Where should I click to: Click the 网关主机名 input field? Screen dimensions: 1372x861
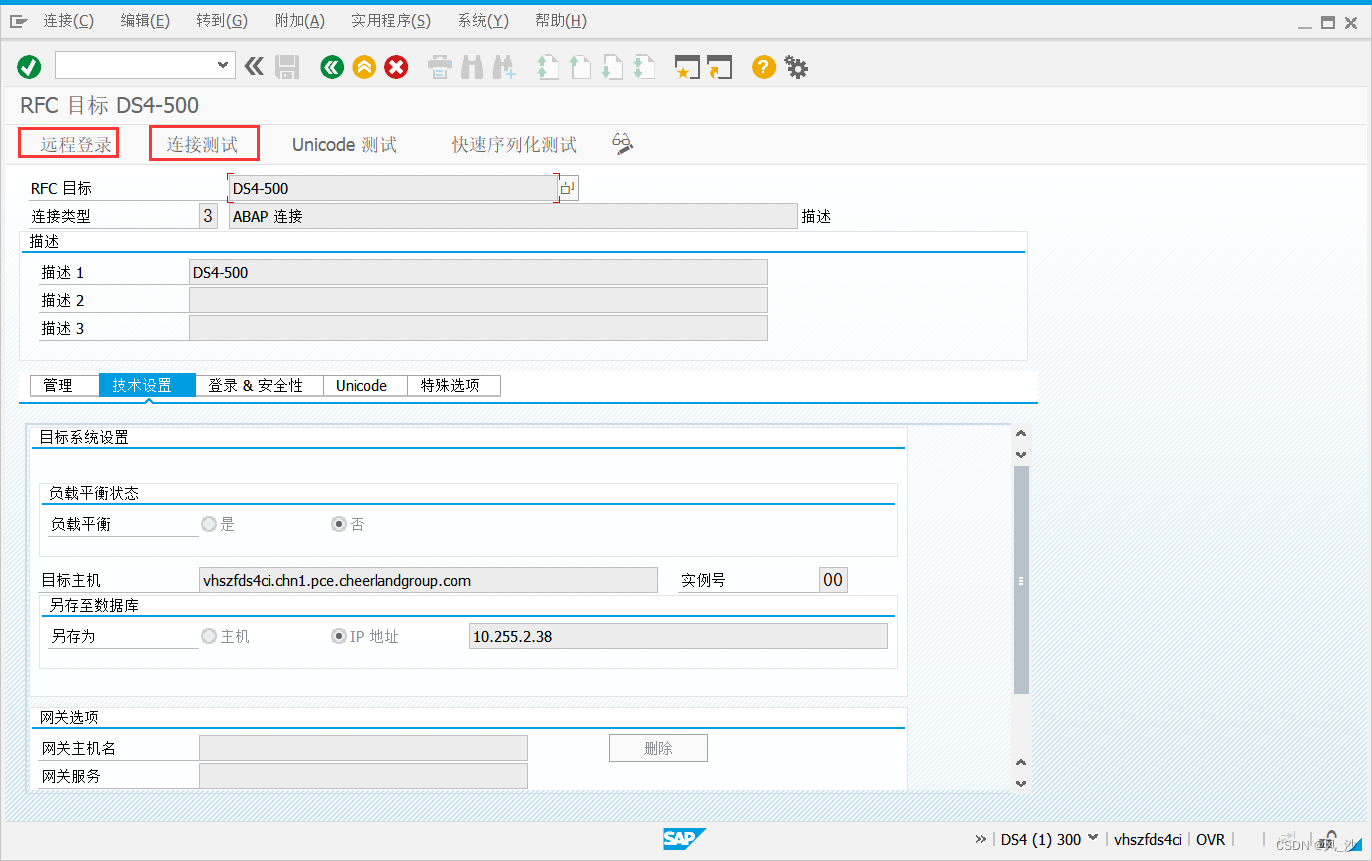[363, 748]
